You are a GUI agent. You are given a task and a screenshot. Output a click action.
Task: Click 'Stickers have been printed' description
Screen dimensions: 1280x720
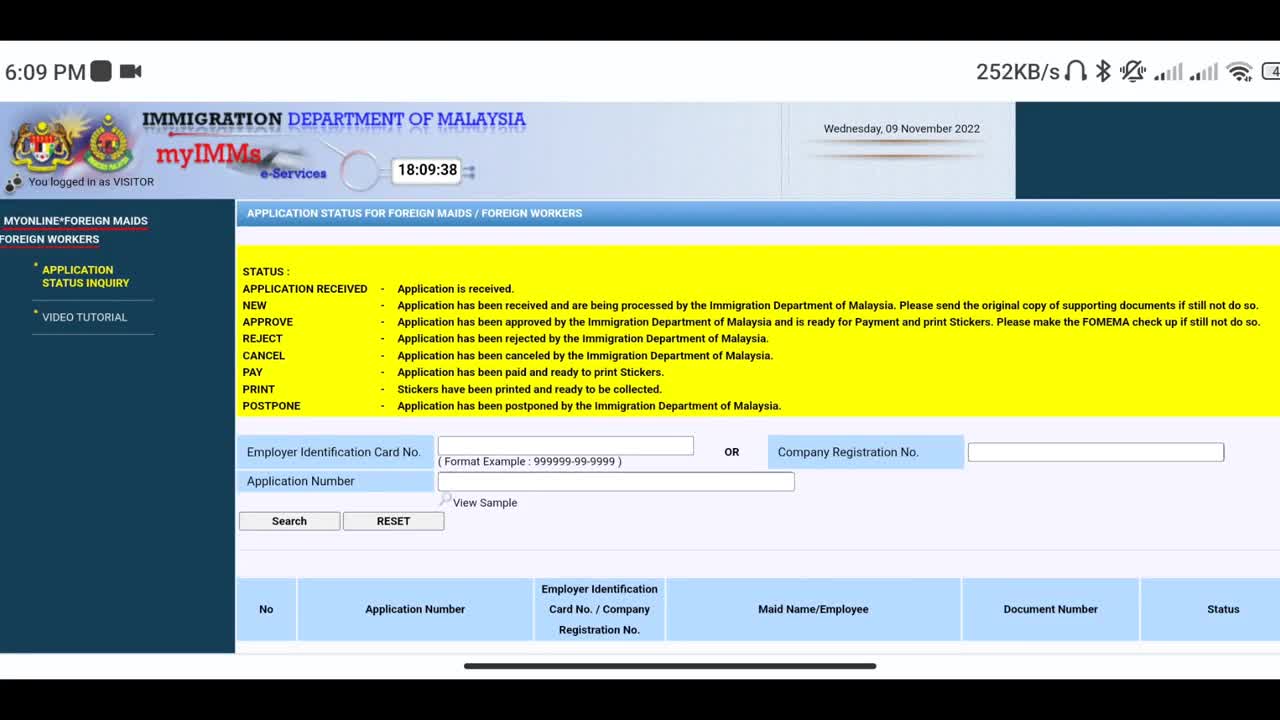tap(529, 389)
